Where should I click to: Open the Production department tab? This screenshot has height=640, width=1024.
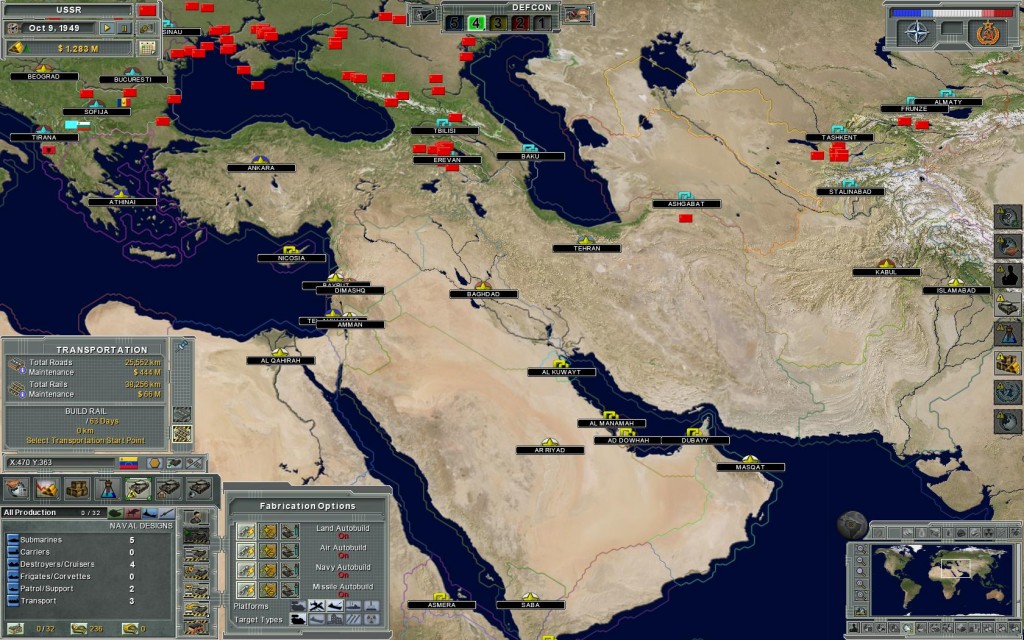click(x=138, y=488)
